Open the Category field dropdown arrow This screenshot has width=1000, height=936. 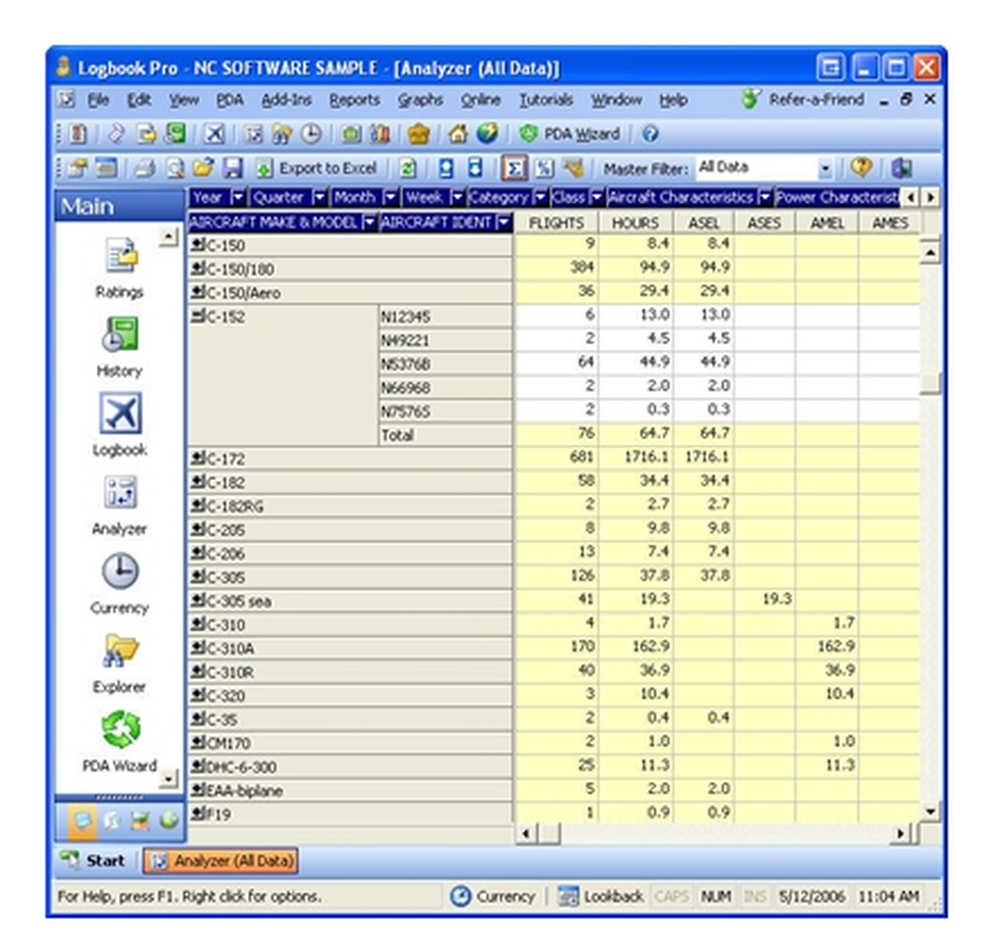point(540,198)
